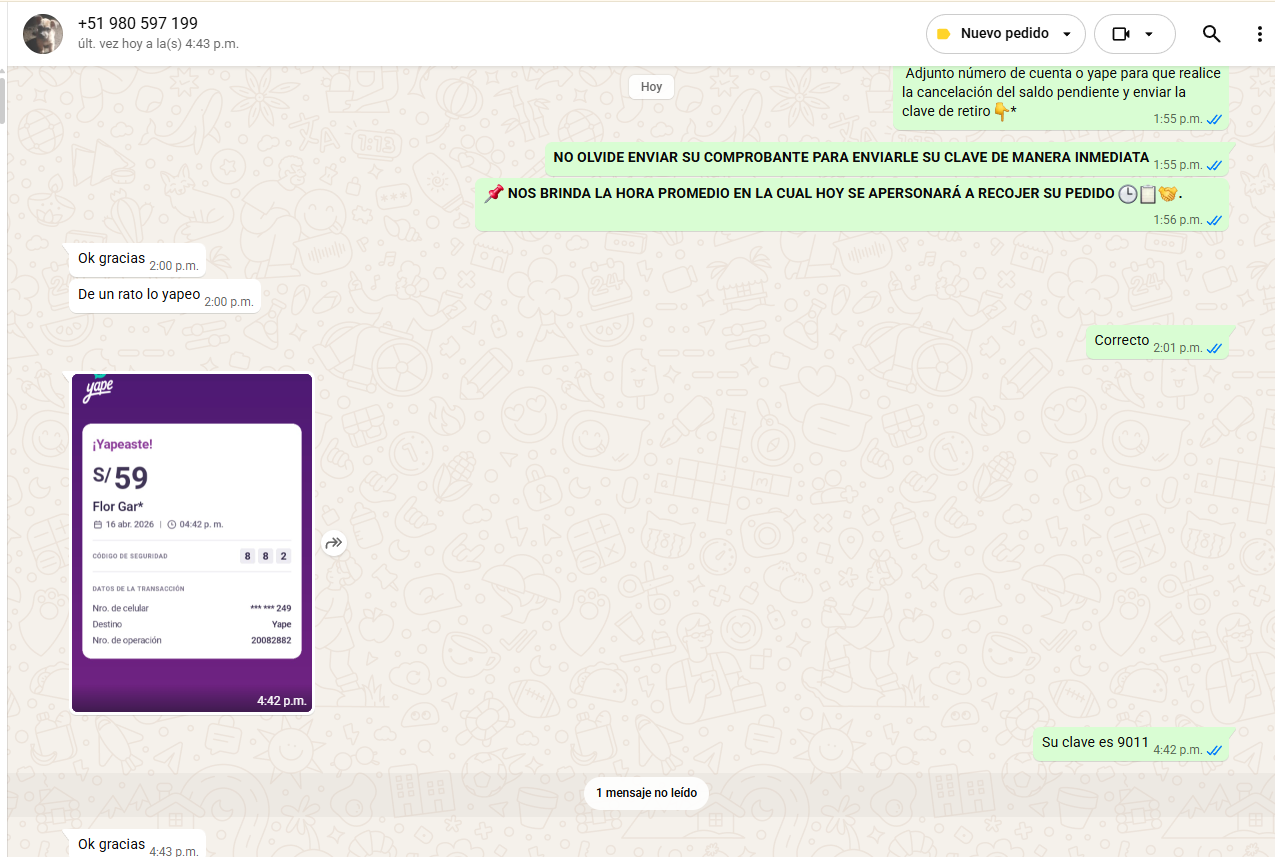
Task: Open the Yape payment receipt thumbnail
Action: click(x=191, y=542)
